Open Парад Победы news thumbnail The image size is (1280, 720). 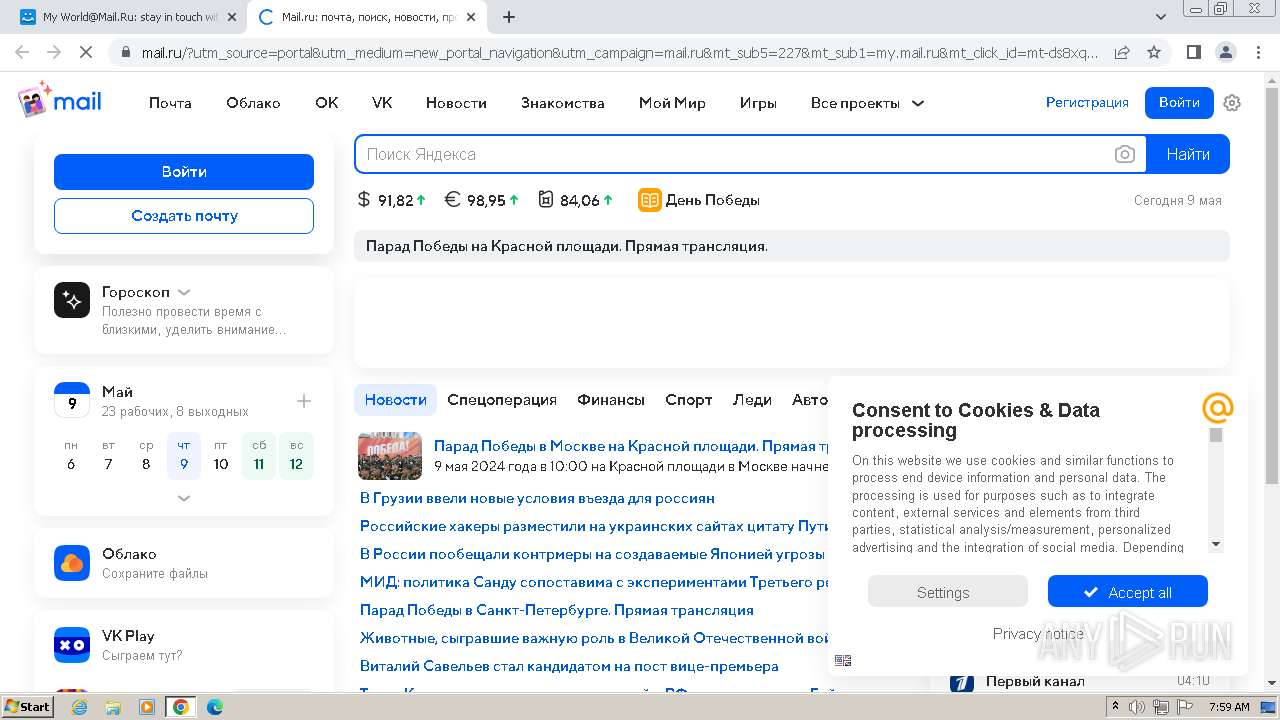click(x=390, y=456)
